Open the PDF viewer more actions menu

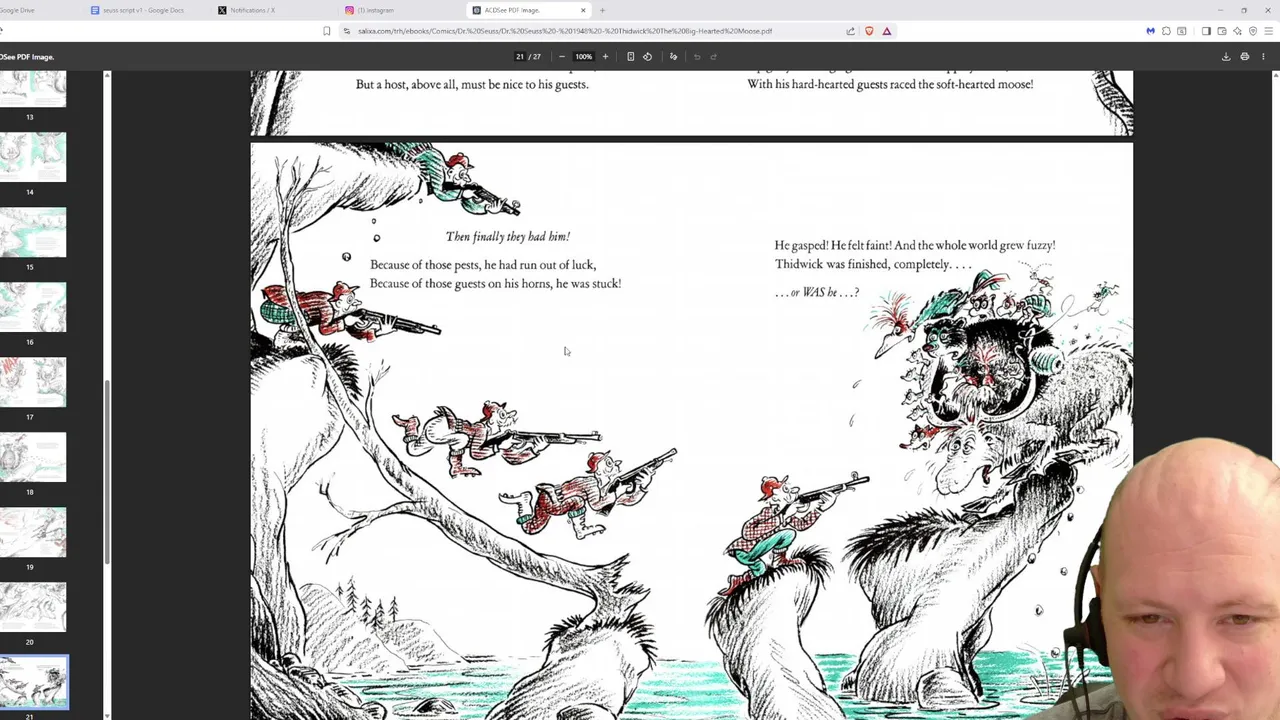pyautogui.click(x=1264, y=56)
